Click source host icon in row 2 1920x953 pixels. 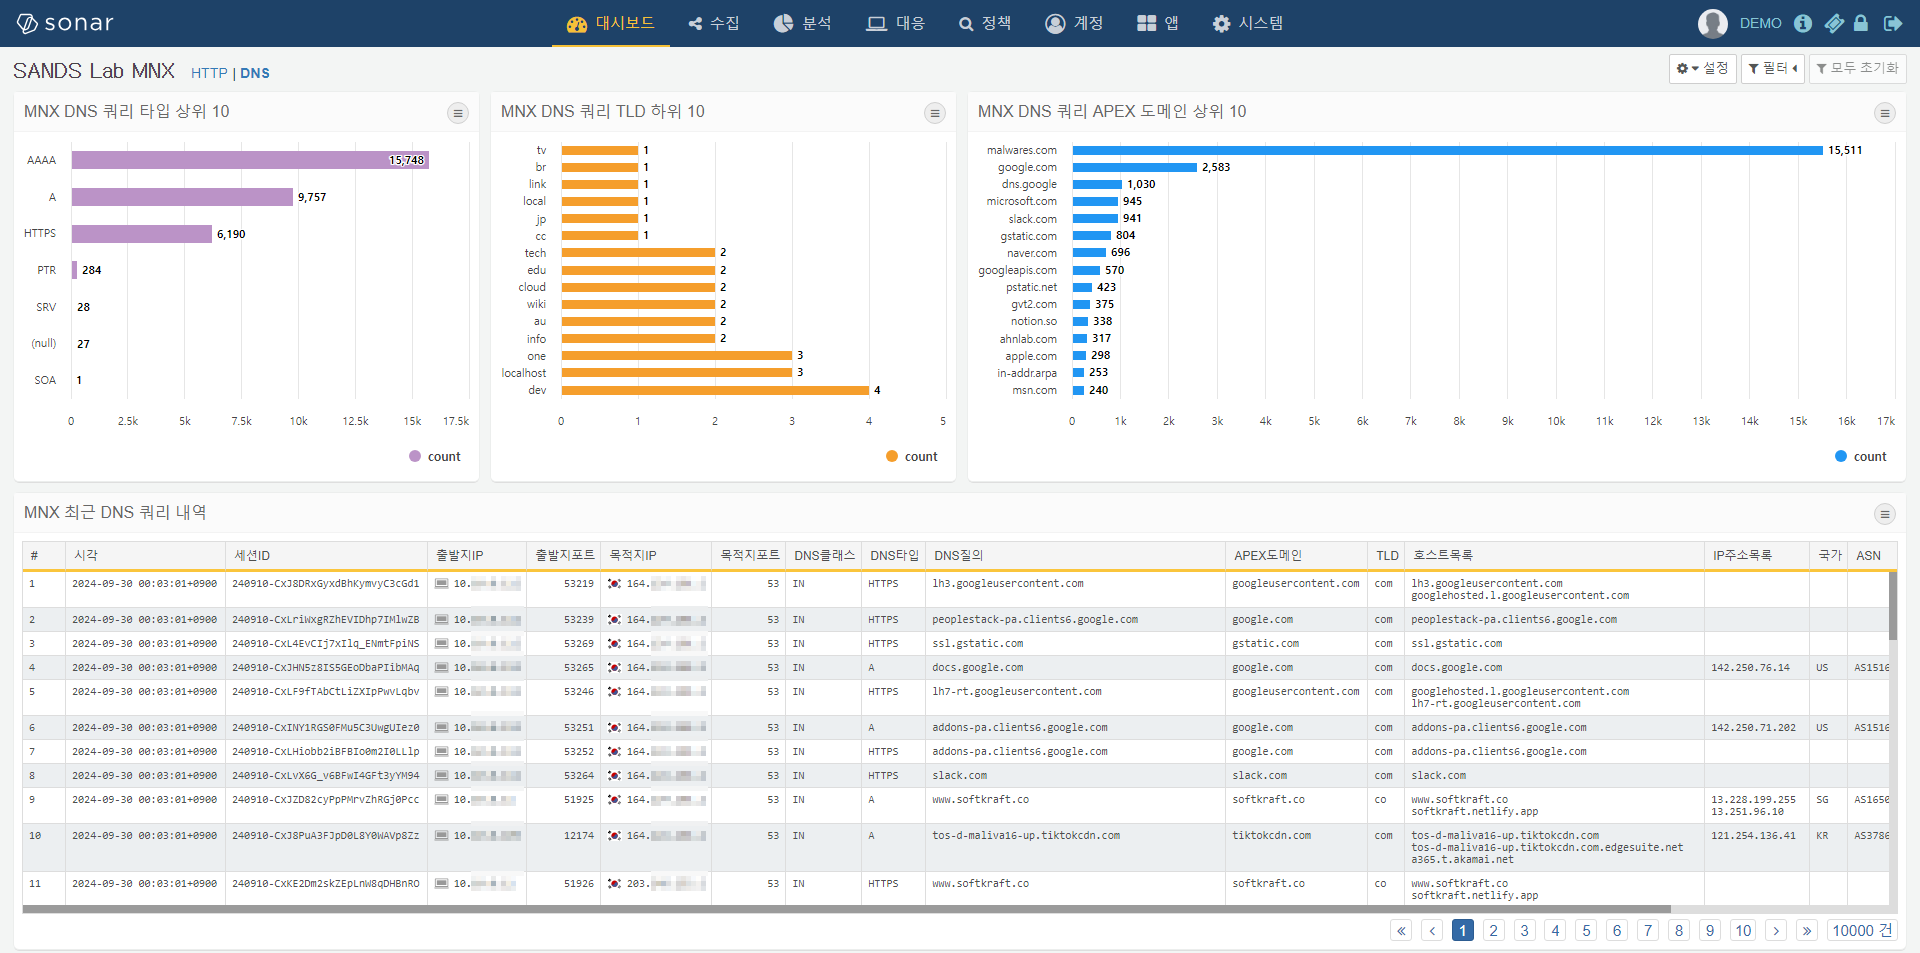click(441, 619)
